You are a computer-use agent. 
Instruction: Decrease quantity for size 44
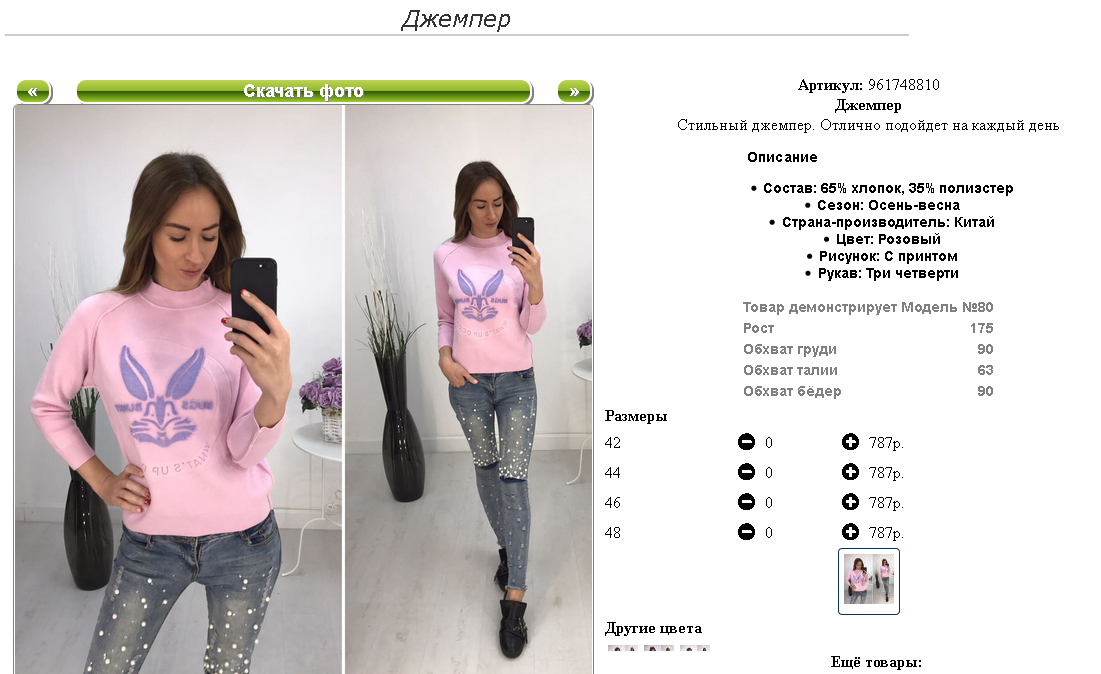[746, 472]
